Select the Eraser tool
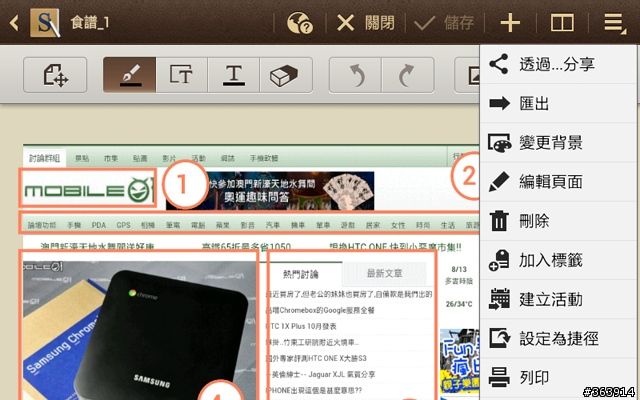The height and width of the screenshot is (400, 640). [286, 75]
